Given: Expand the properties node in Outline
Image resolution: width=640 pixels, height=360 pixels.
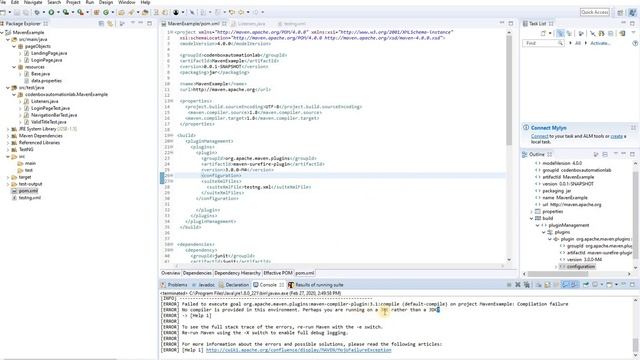Looking at the screenshot, I should (531, 211).
